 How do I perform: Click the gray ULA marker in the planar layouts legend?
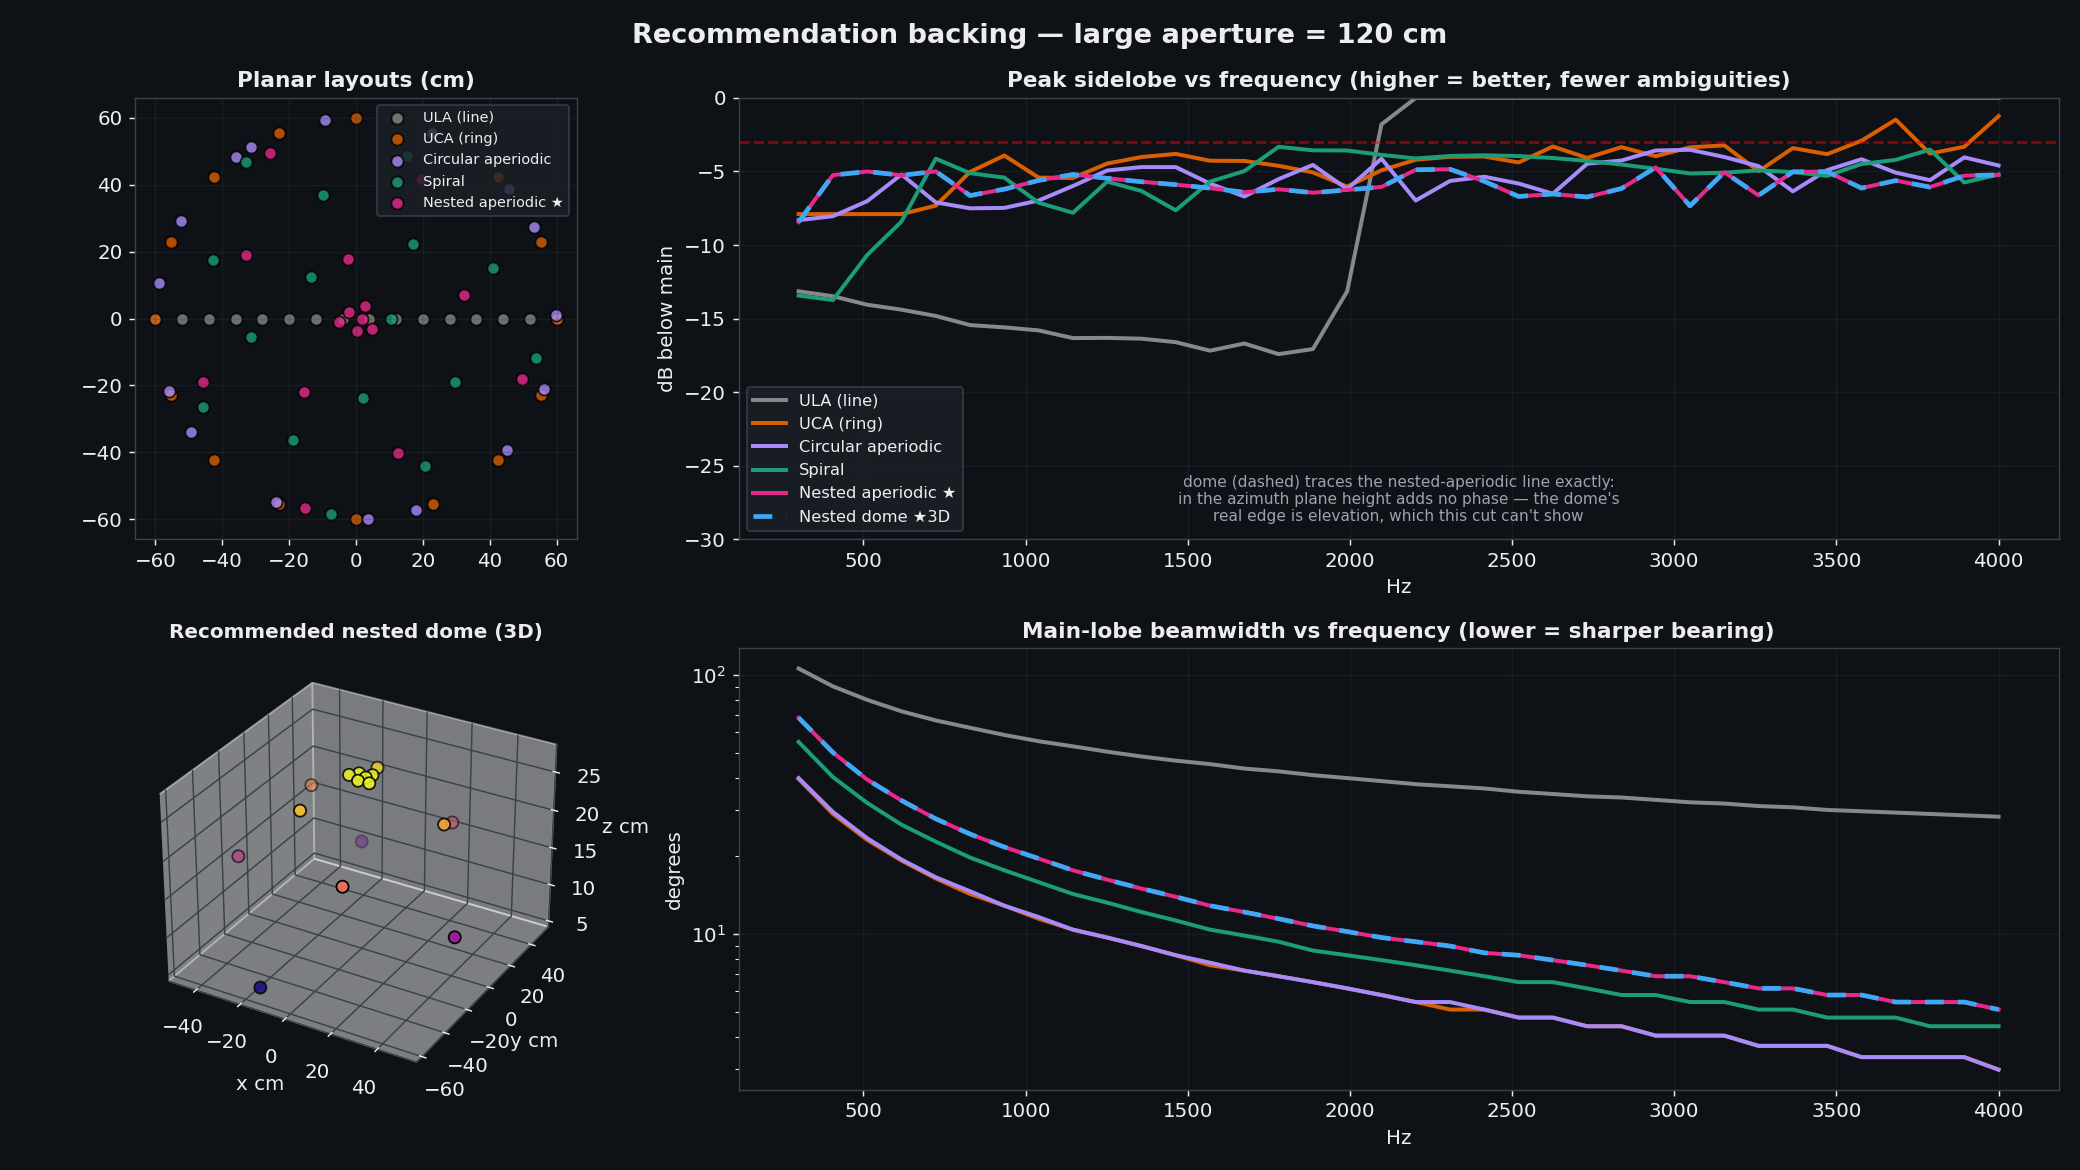pyautogui.click(x=397, y=118)
